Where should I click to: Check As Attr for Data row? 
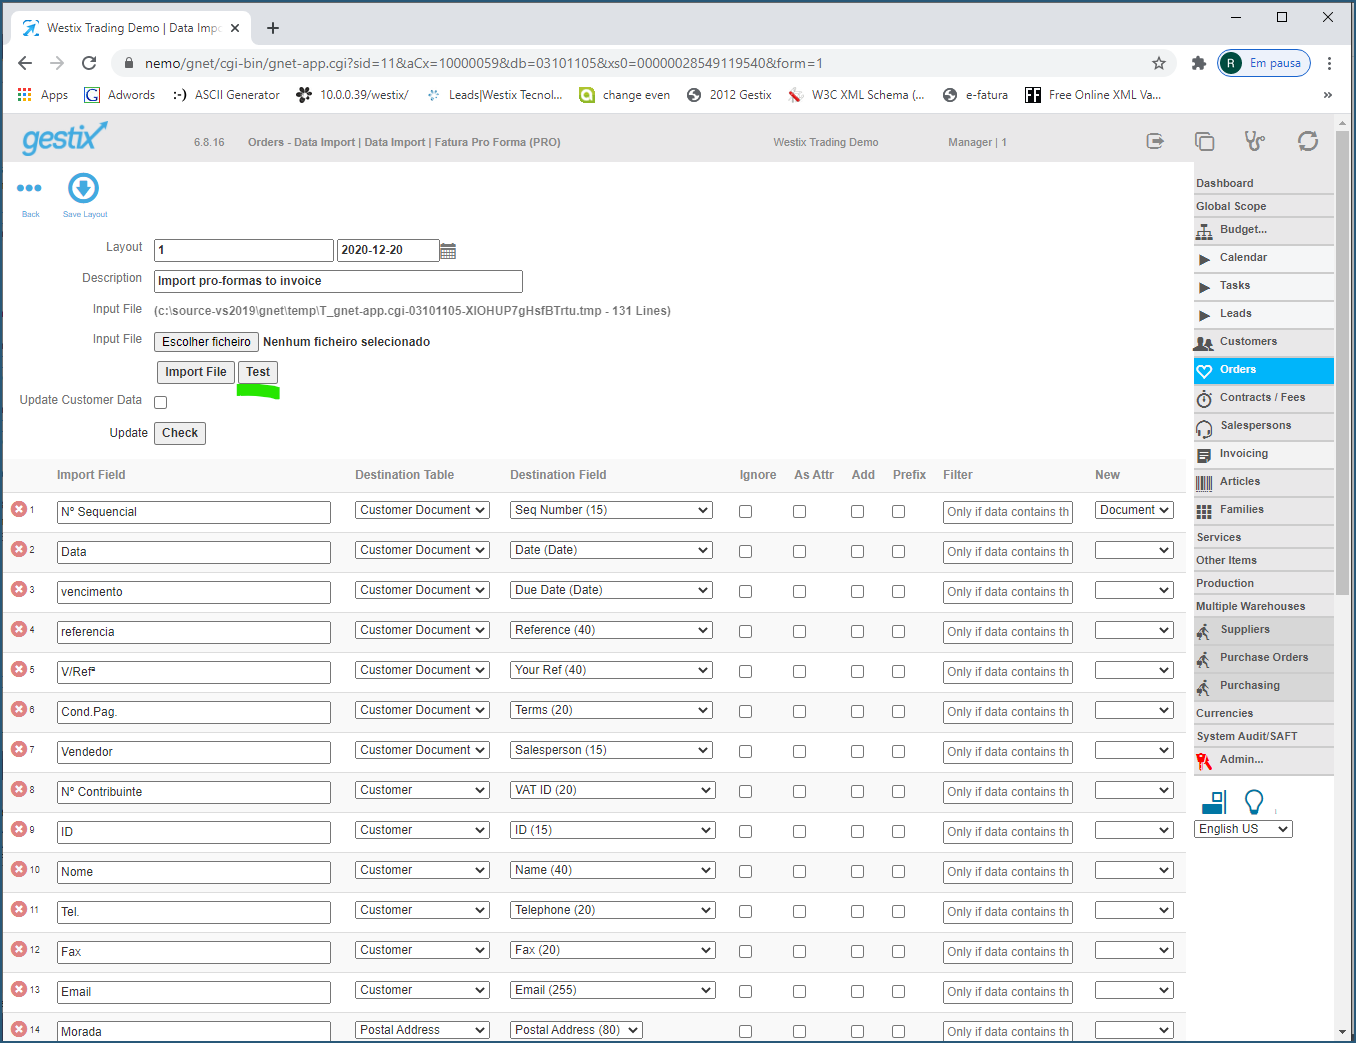click(799, 551)
